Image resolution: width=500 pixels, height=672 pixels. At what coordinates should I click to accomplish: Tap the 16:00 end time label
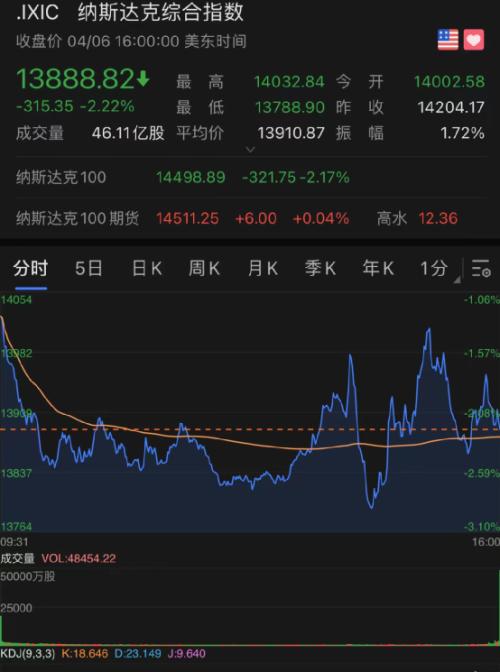[486, 542]
